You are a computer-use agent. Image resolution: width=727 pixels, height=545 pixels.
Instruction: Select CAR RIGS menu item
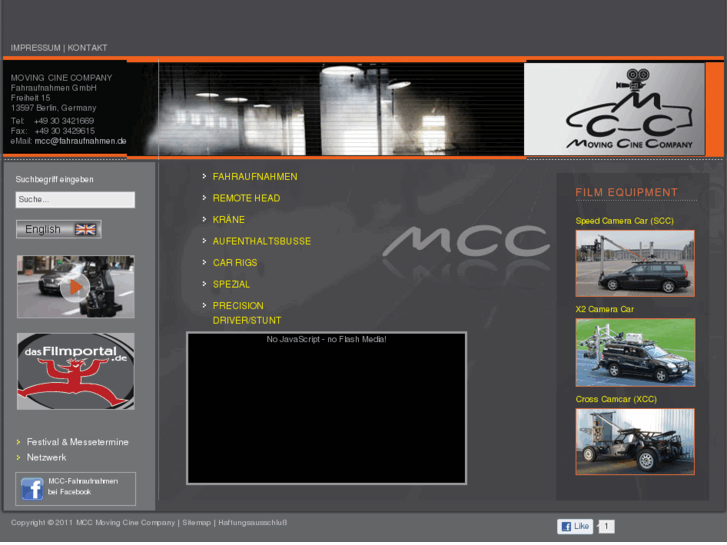tap(235, 263)
